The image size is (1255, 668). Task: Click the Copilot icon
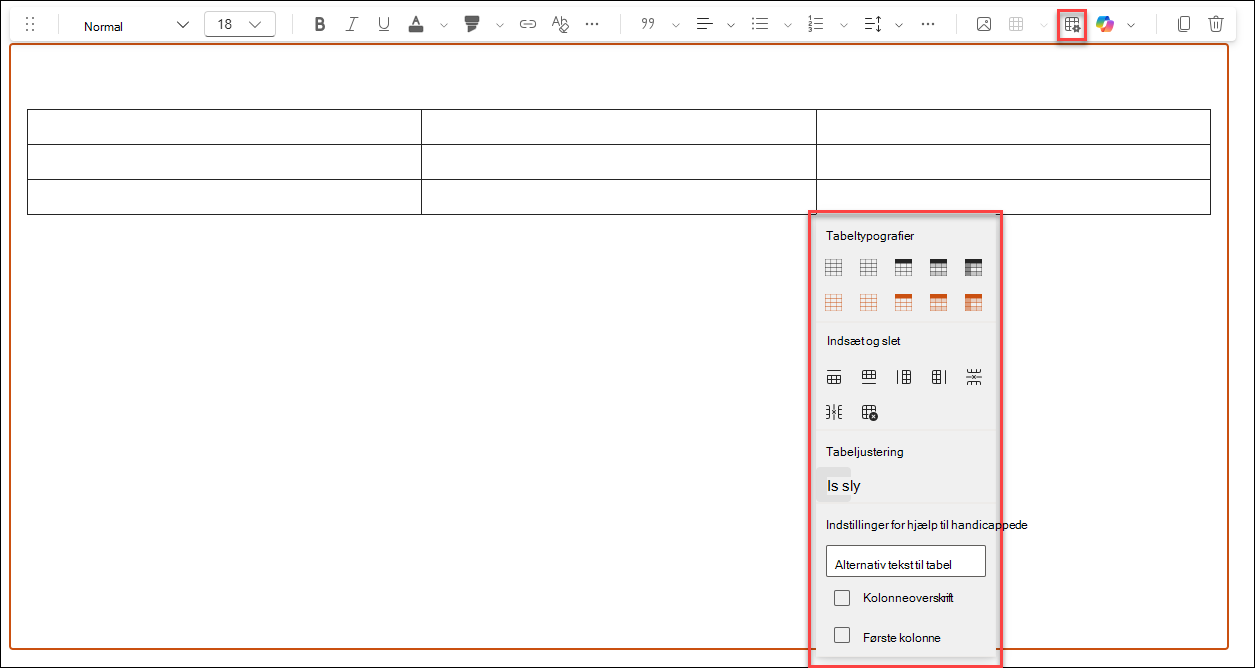pyautogui.click(x=1105, y=25)
